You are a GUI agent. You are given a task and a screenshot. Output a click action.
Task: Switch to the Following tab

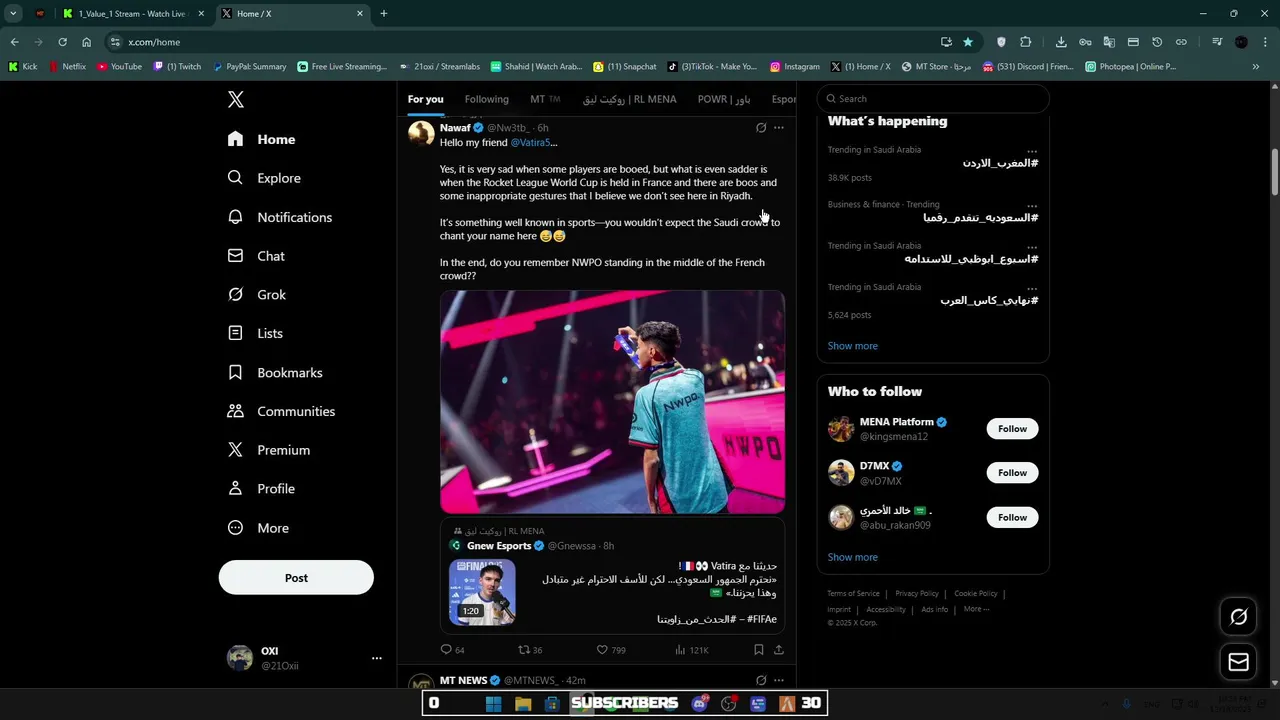pyautogui.click(x=487, y=99)
